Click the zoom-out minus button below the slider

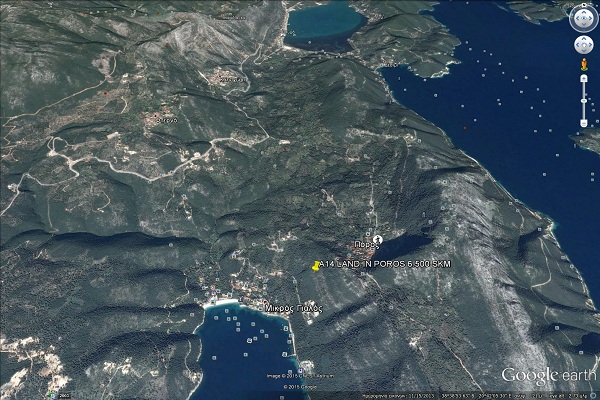coord(583,123)
